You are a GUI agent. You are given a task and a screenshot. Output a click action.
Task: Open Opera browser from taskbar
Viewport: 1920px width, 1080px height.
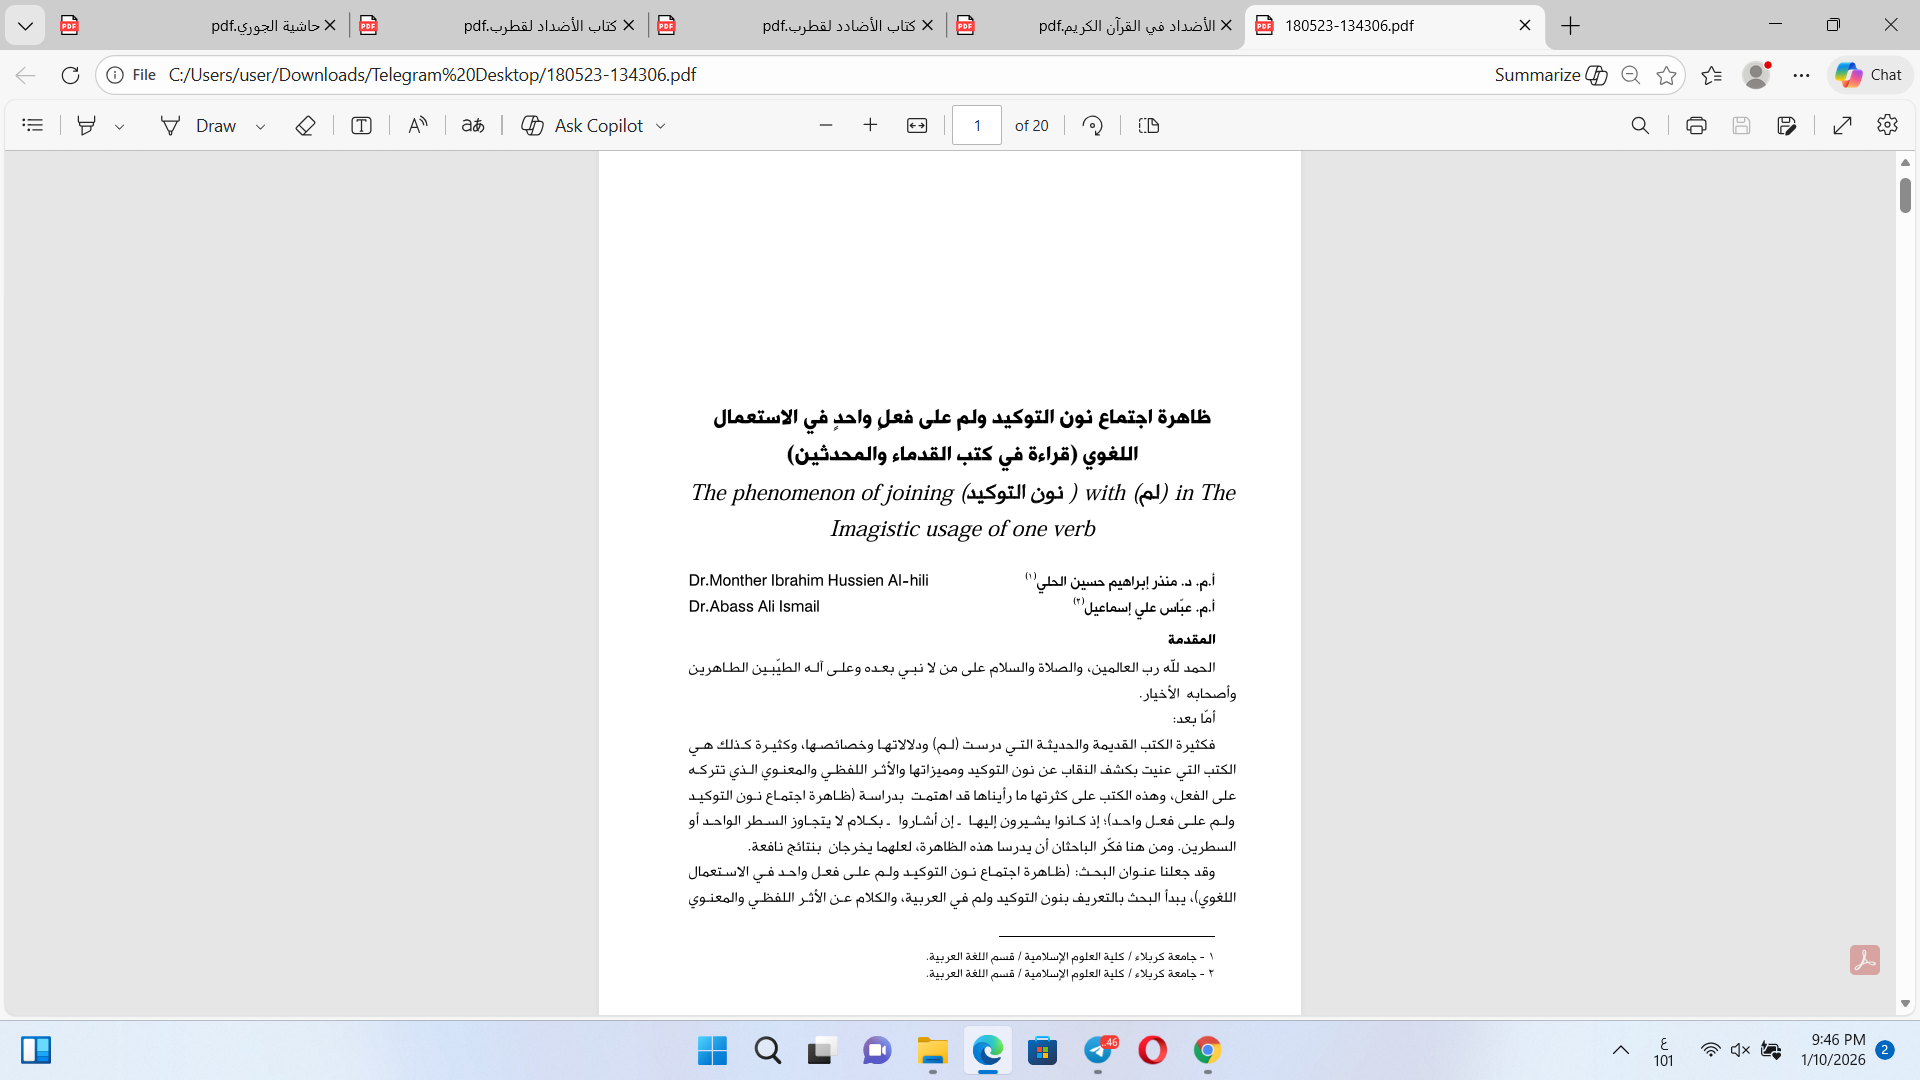[1152, 1051]
